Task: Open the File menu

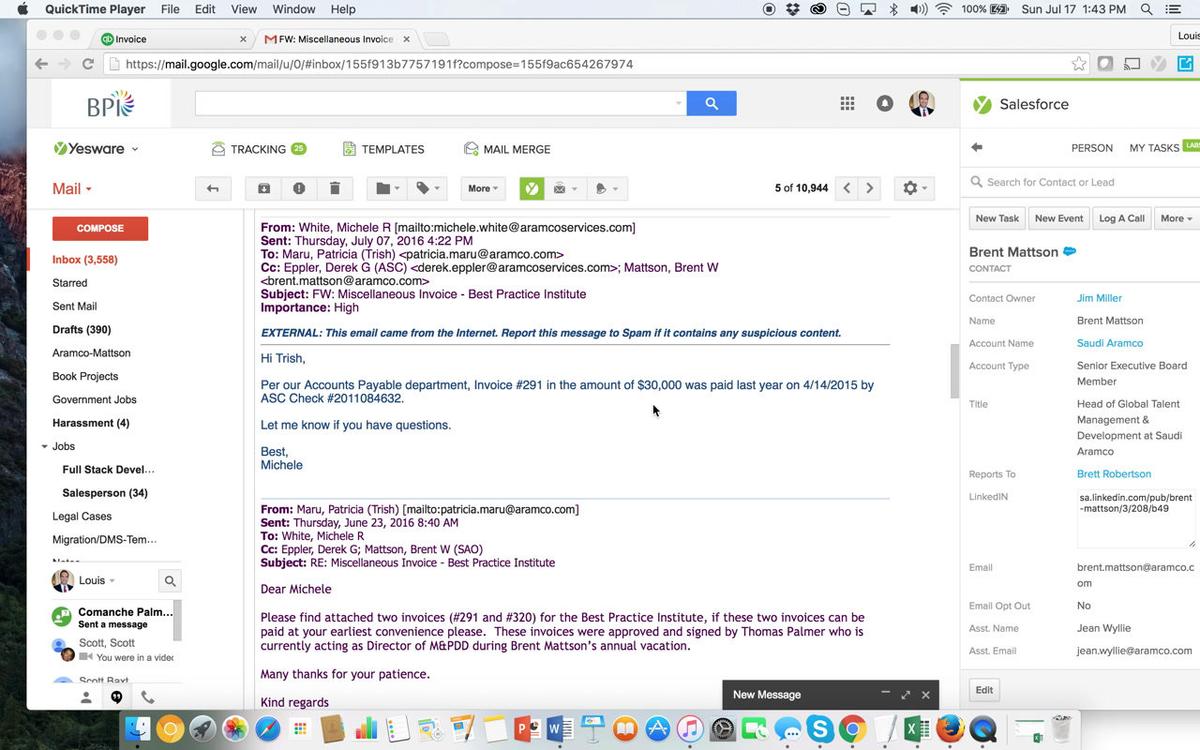Action: [x=170, y=9]
